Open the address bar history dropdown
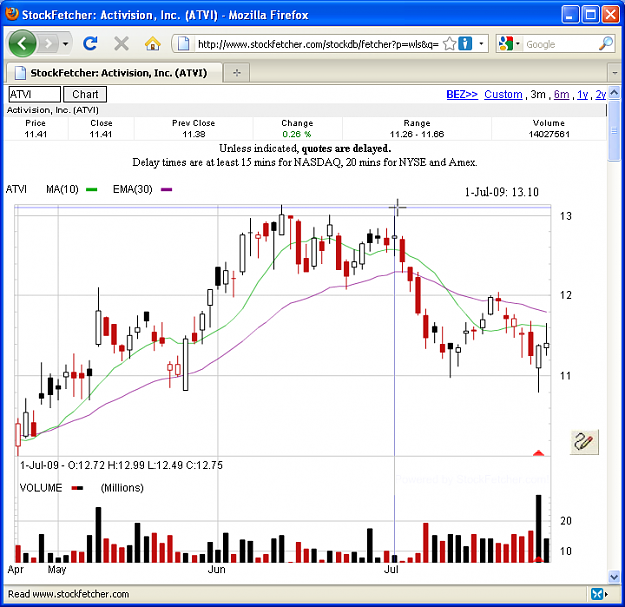Screen dimensions: 625x607 click(x=481, y=43)
